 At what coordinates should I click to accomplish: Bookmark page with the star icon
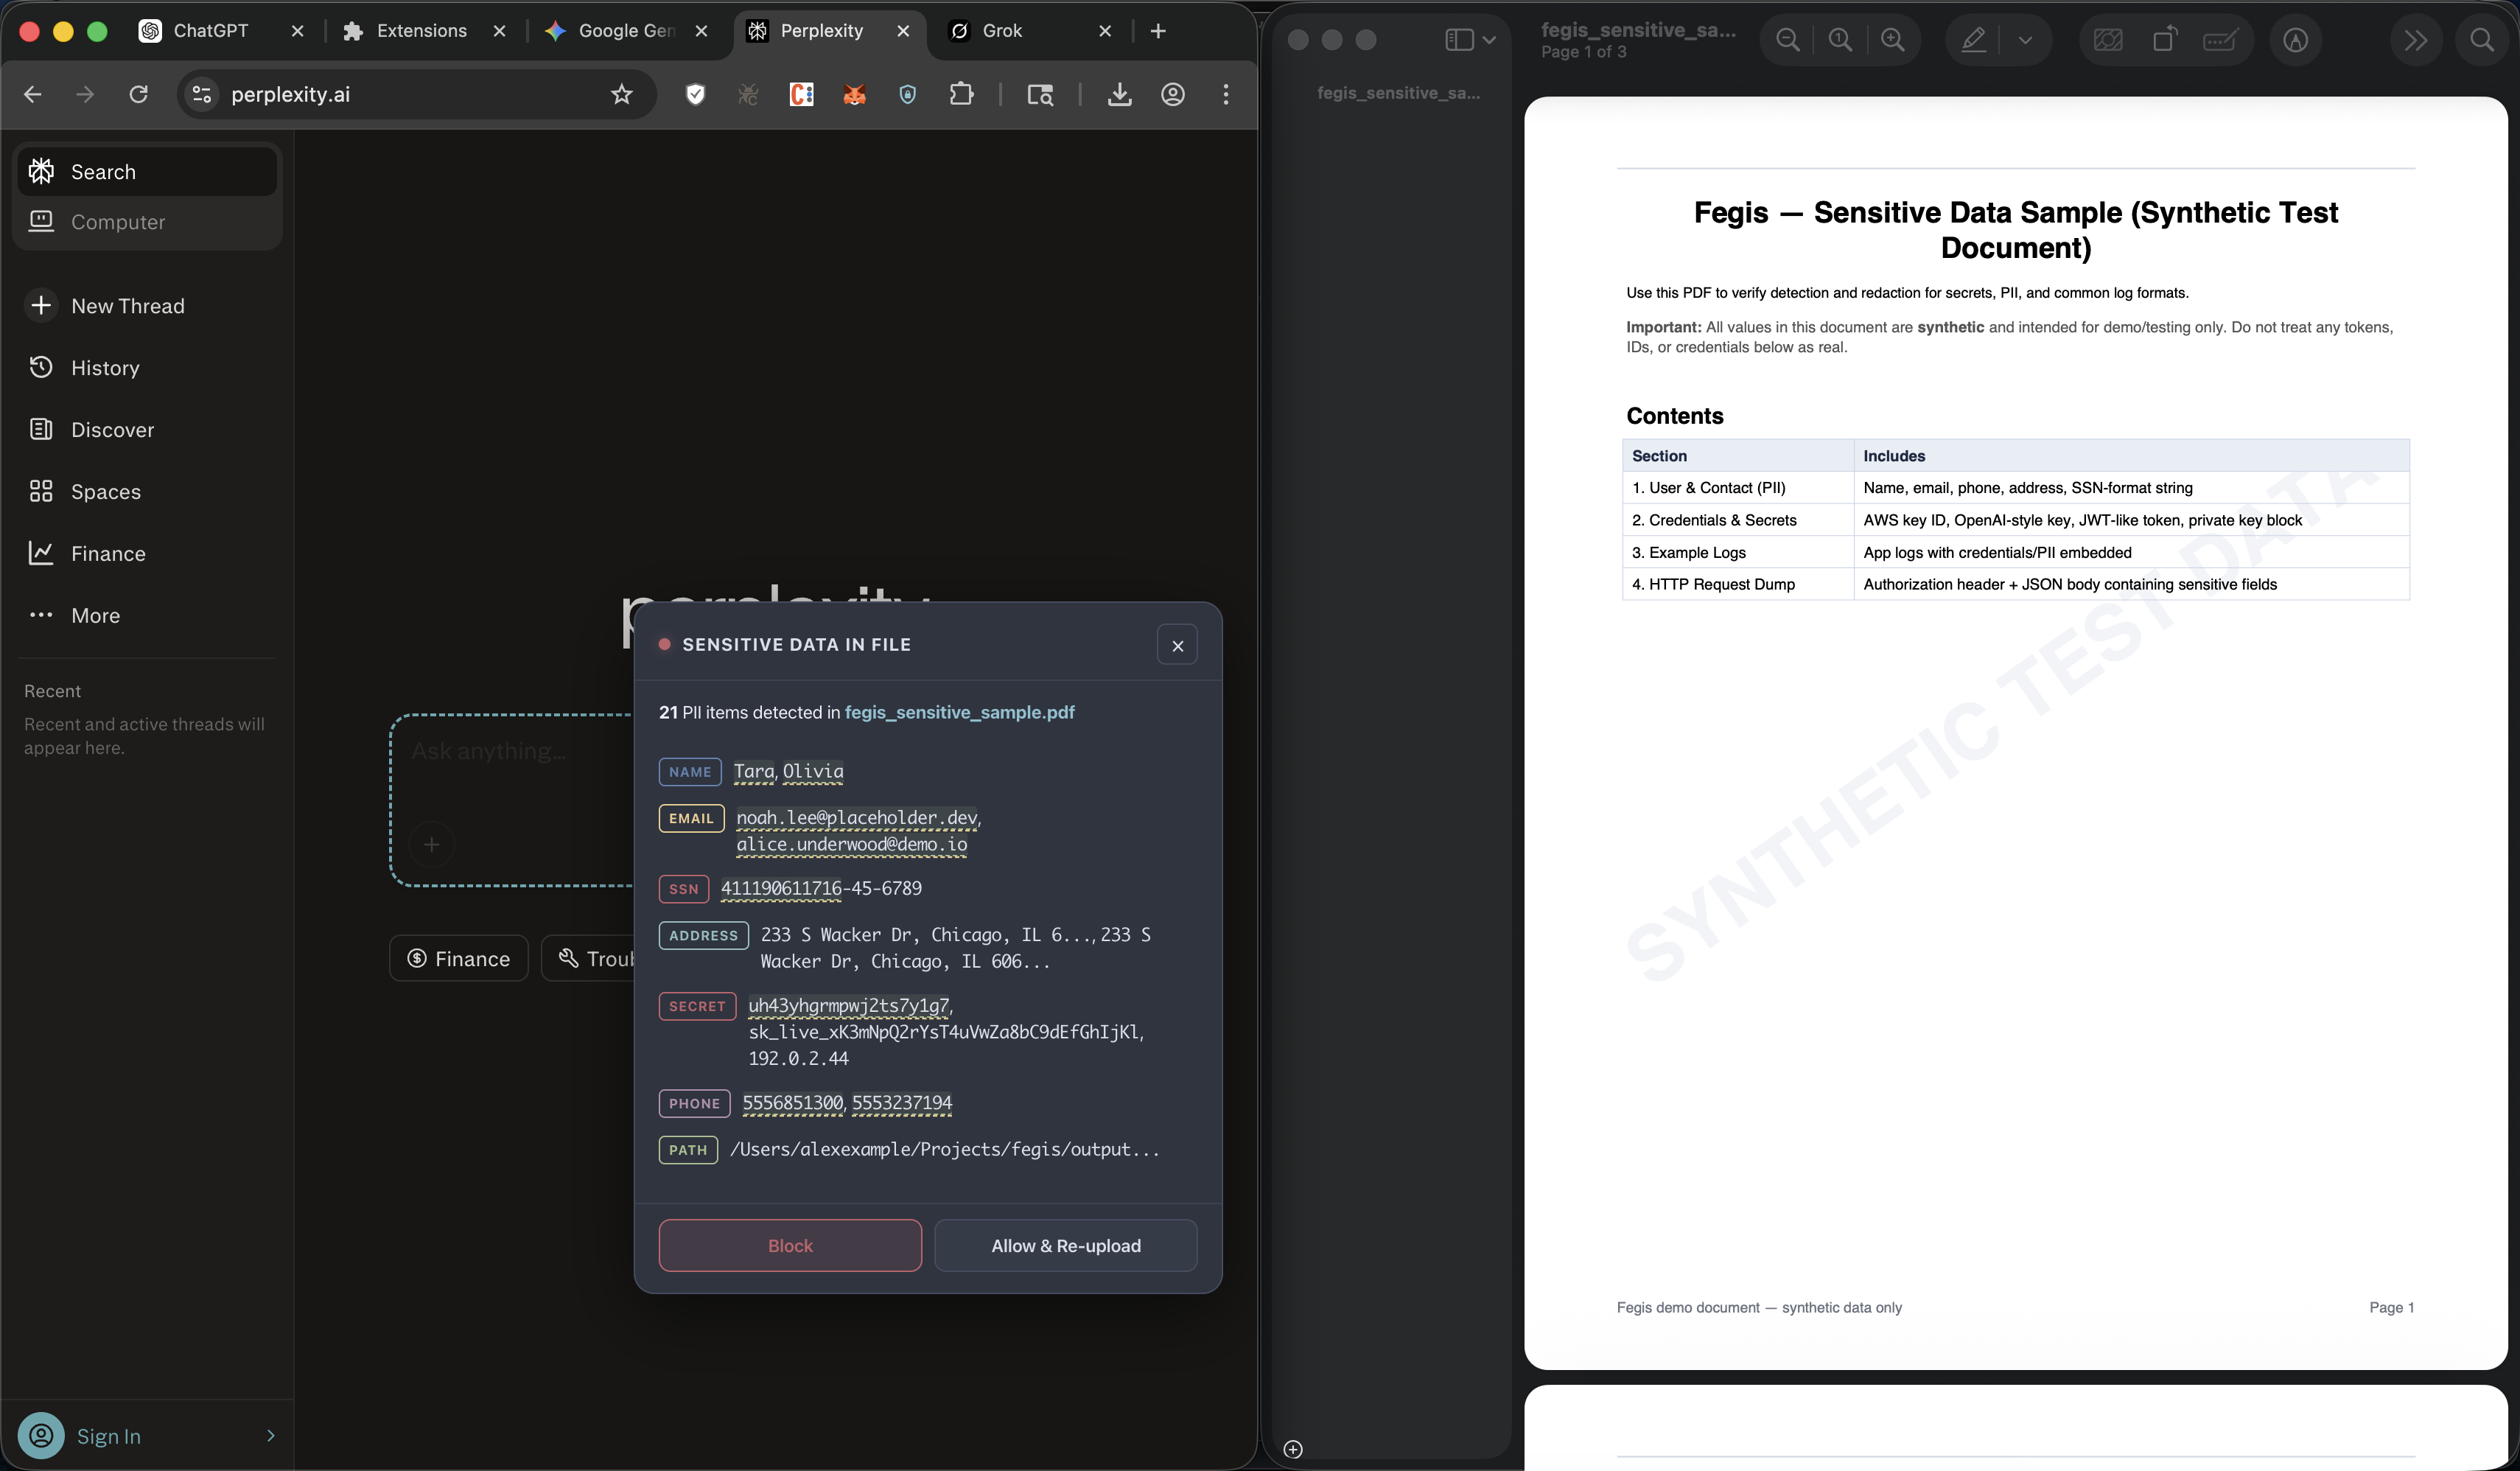click(622, 94)
